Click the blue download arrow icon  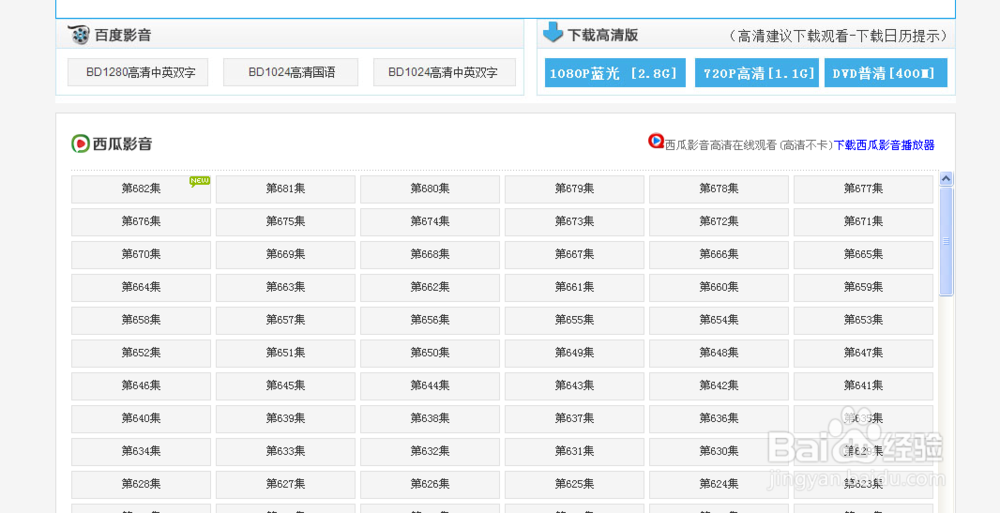[552, 32]
